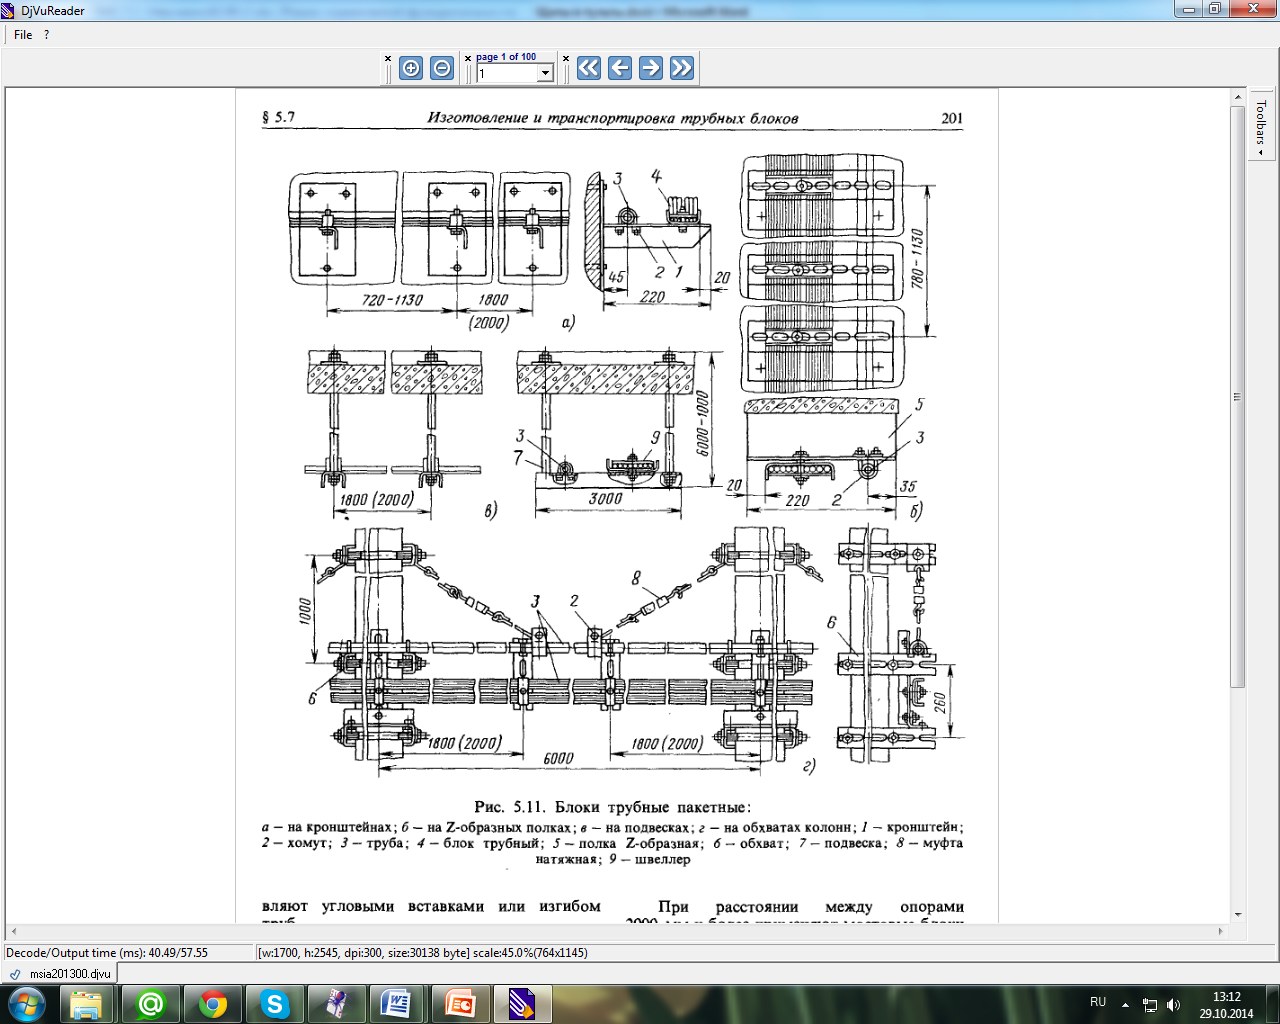Image resolution: width=1280 pixels, height=1024 pixels.
Task: Click the figure caption 'Рис. 5.11. Блоки трубные пакетные'
Action: click(x=612, y=807)
